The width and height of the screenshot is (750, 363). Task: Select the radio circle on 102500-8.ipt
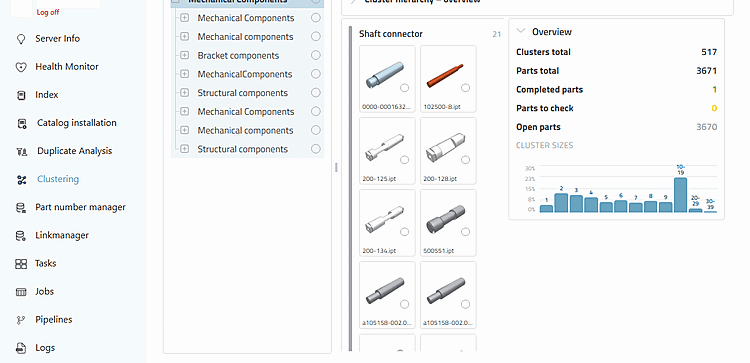click(x=465, y=88)
